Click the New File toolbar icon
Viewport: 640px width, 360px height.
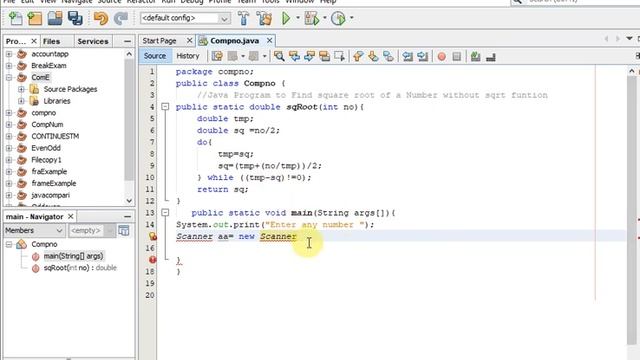pyautogui.click(x=16, y=18)
